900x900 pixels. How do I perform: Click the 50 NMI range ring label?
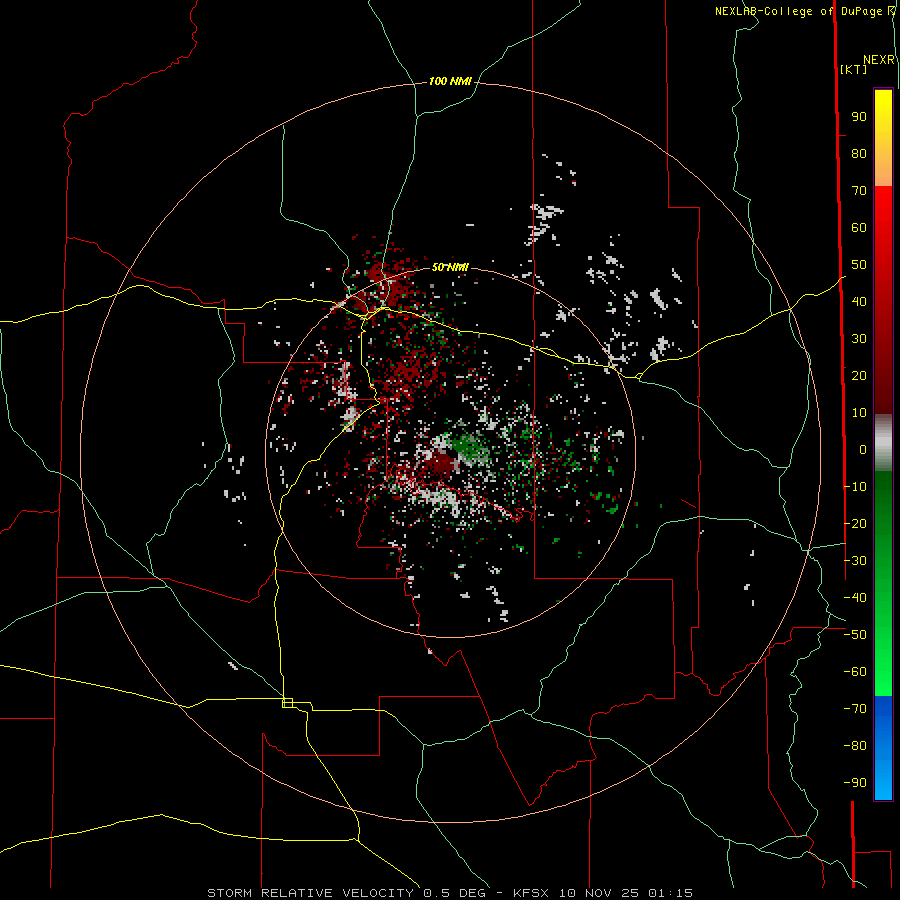(x=450, y=267)
